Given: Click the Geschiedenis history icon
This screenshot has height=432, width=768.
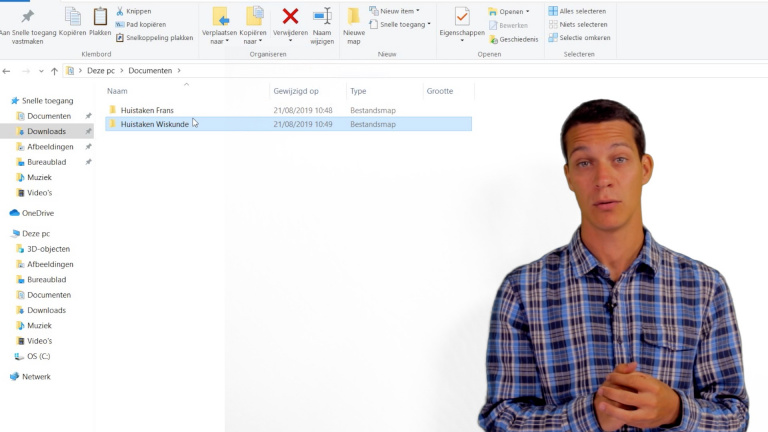Looking at the screenshot, I should click(x=494, y=39).
